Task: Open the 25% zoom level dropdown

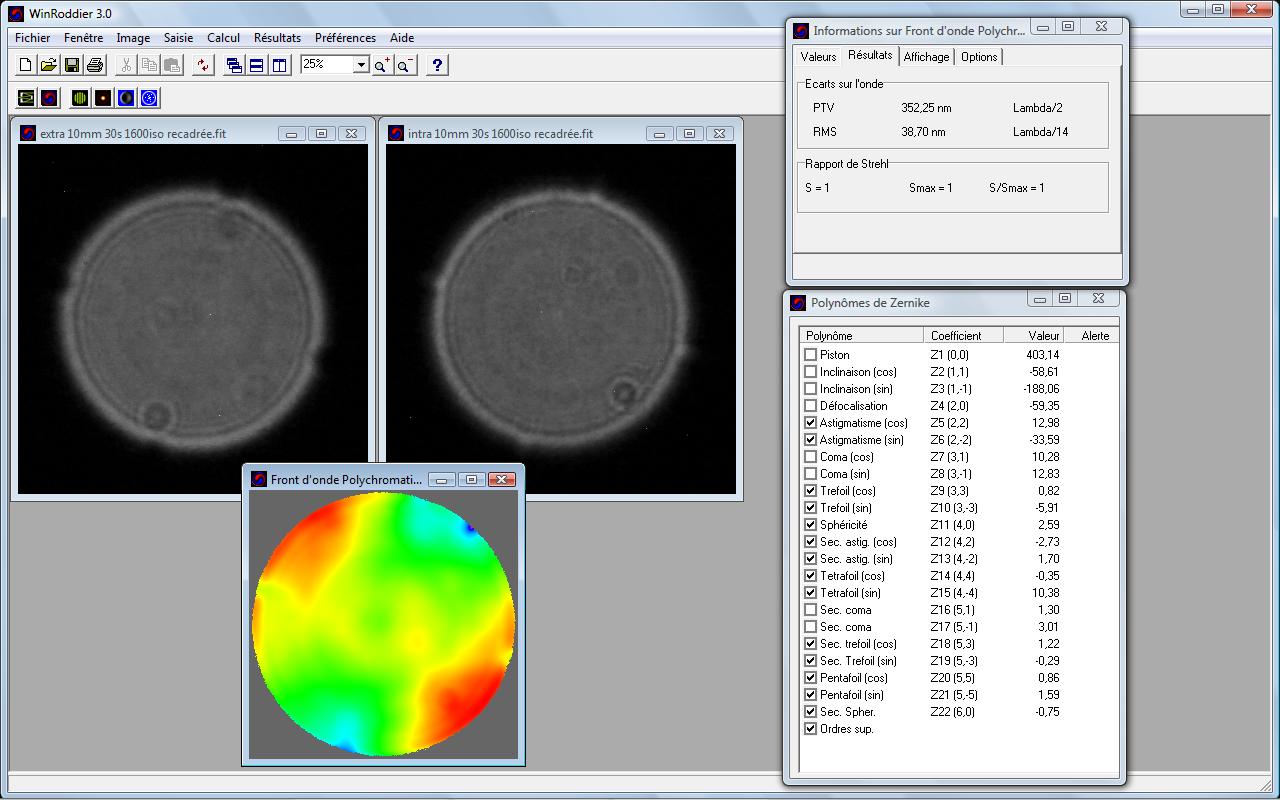Action: click(x=361, y=64)
